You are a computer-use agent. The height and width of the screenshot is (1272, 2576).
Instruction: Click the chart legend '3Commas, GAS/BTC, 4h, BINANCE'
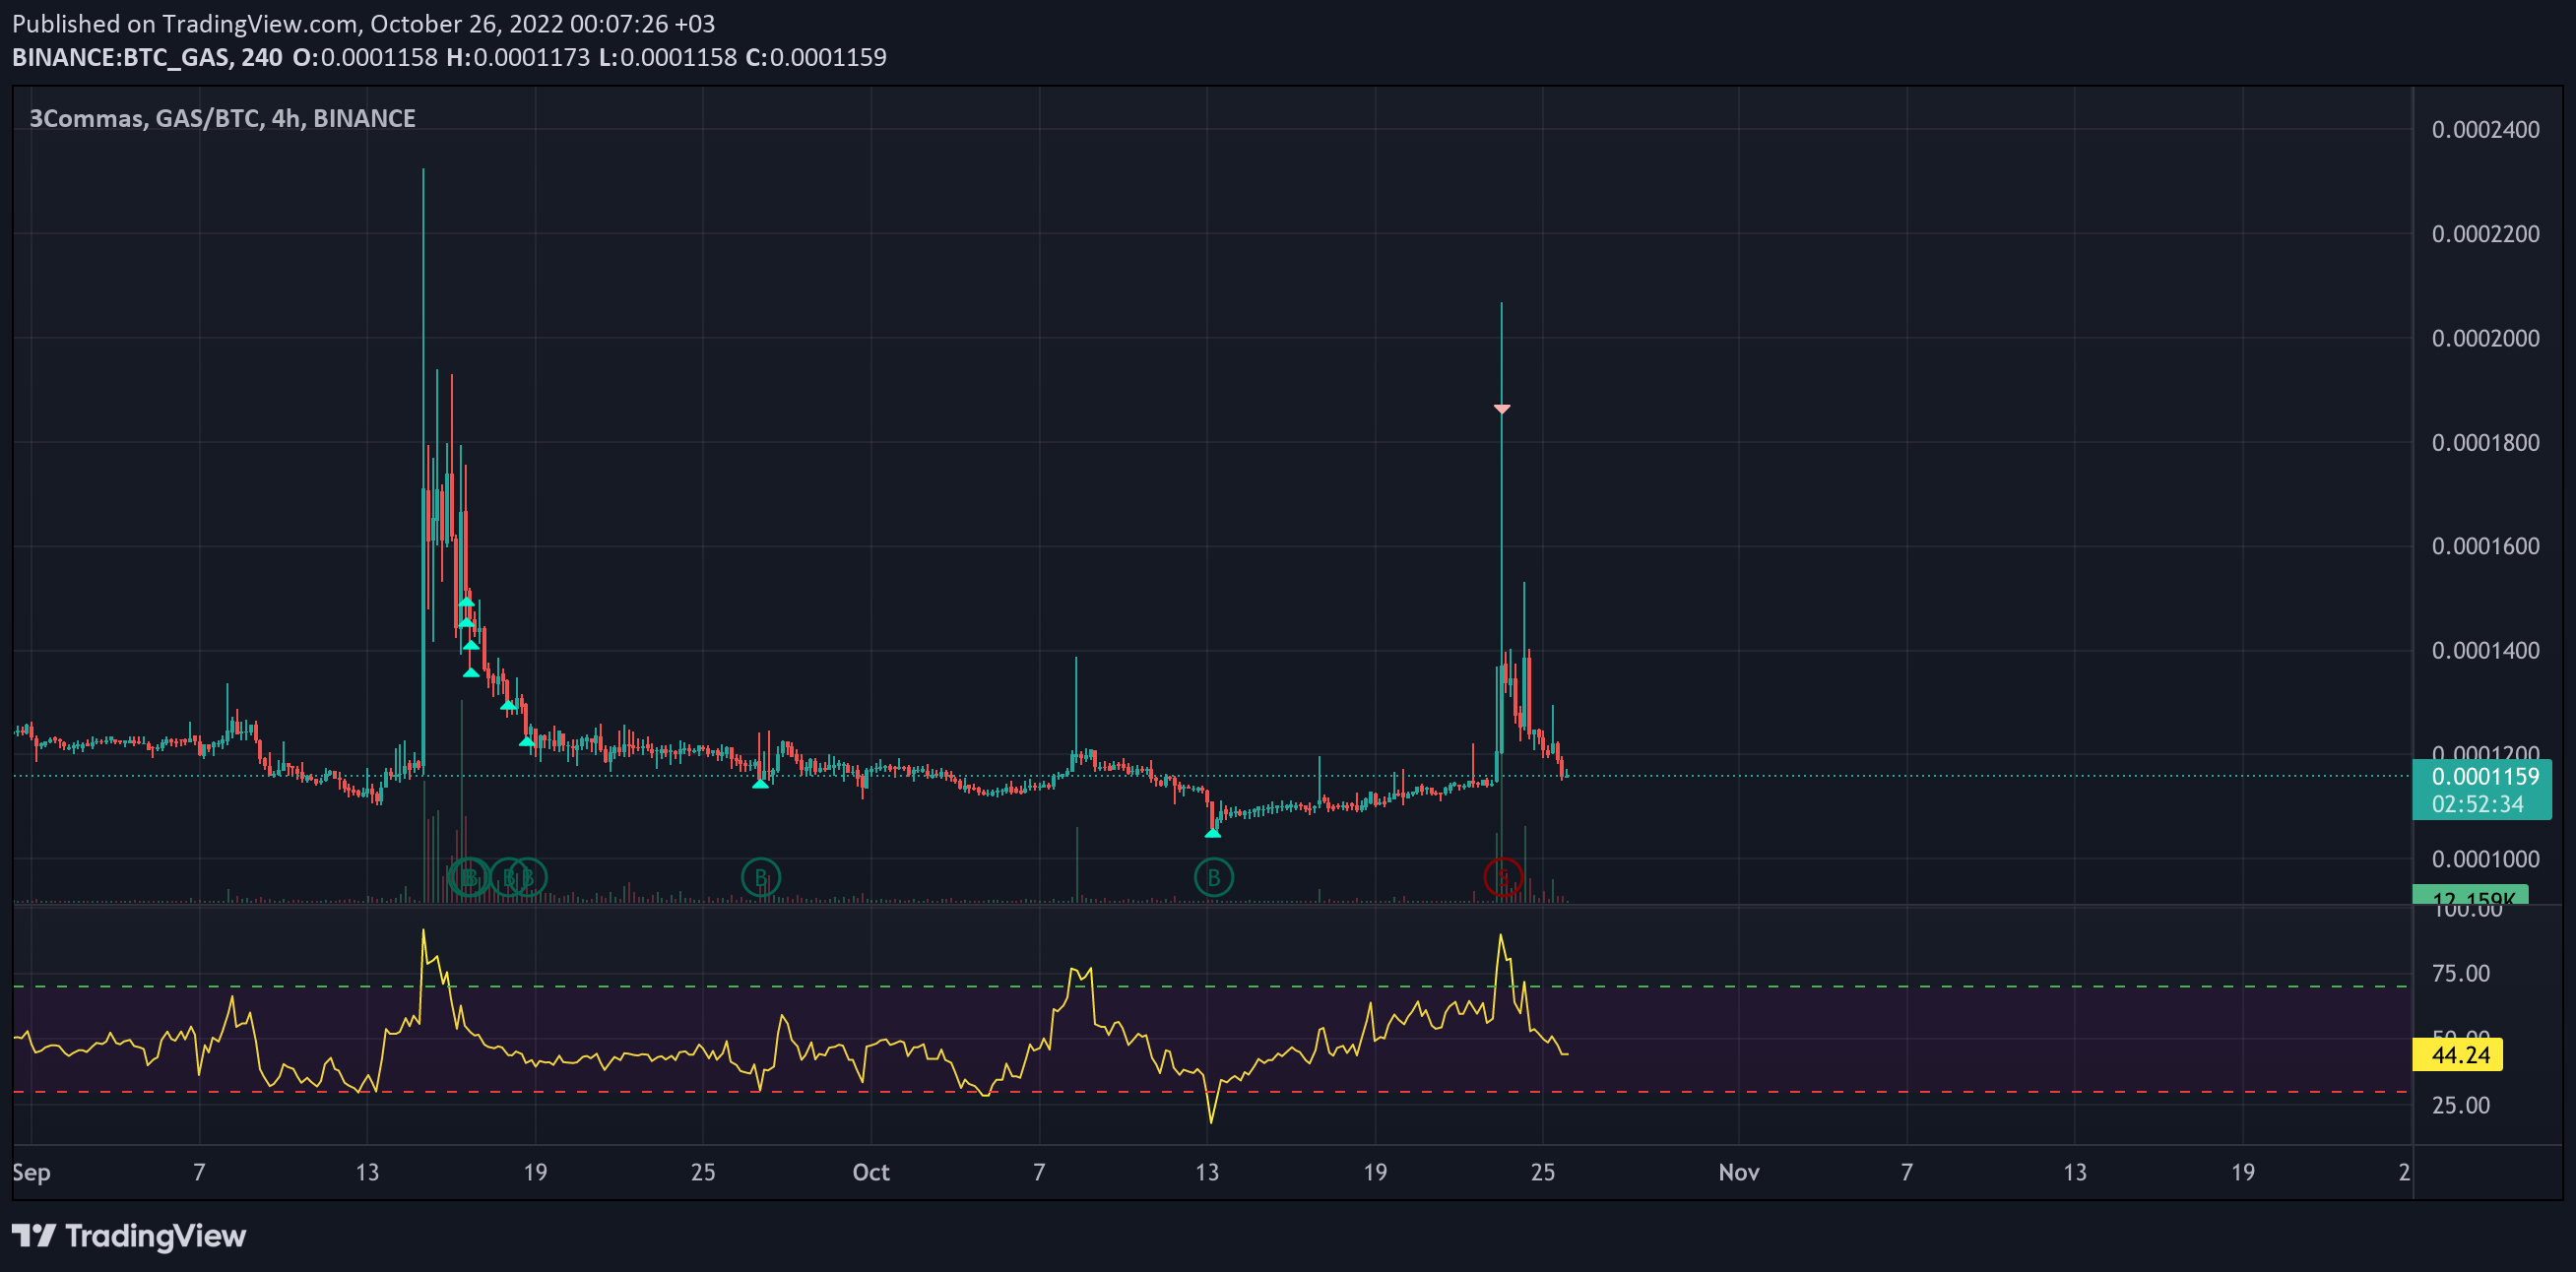point(222,118)
